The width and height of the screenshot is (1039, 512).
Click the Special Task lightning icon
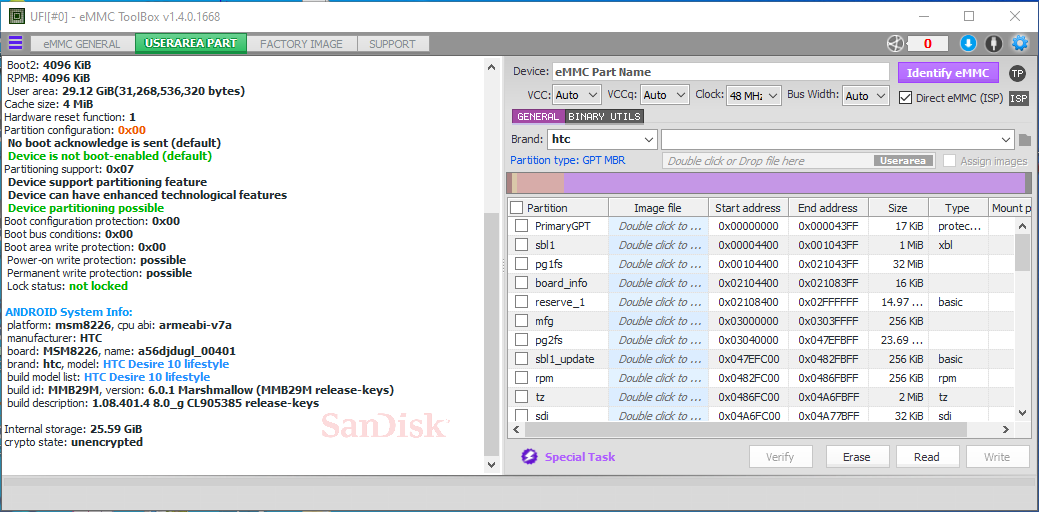coord(529,456)
